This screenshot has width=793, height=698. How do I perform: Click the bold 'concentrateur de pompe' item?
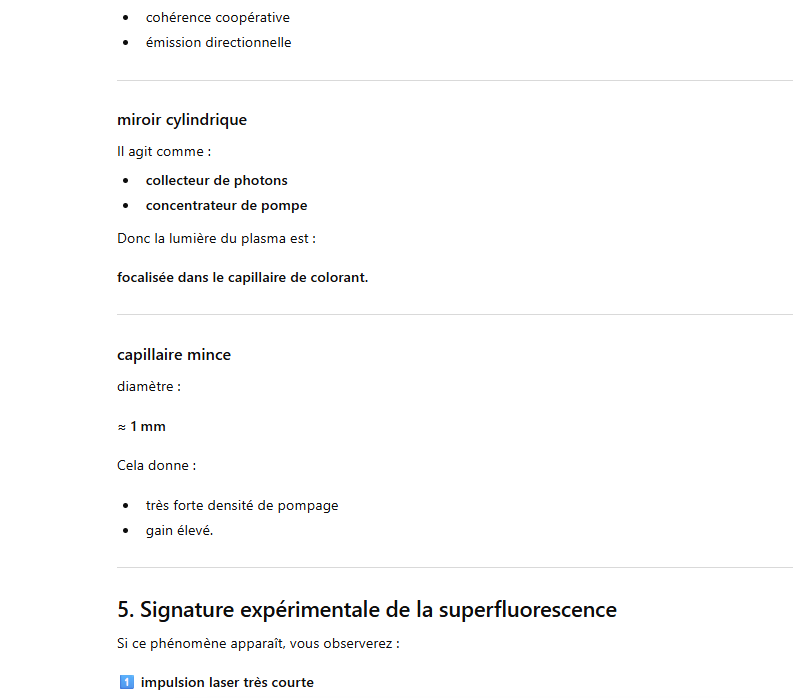(x=226, y=205)
